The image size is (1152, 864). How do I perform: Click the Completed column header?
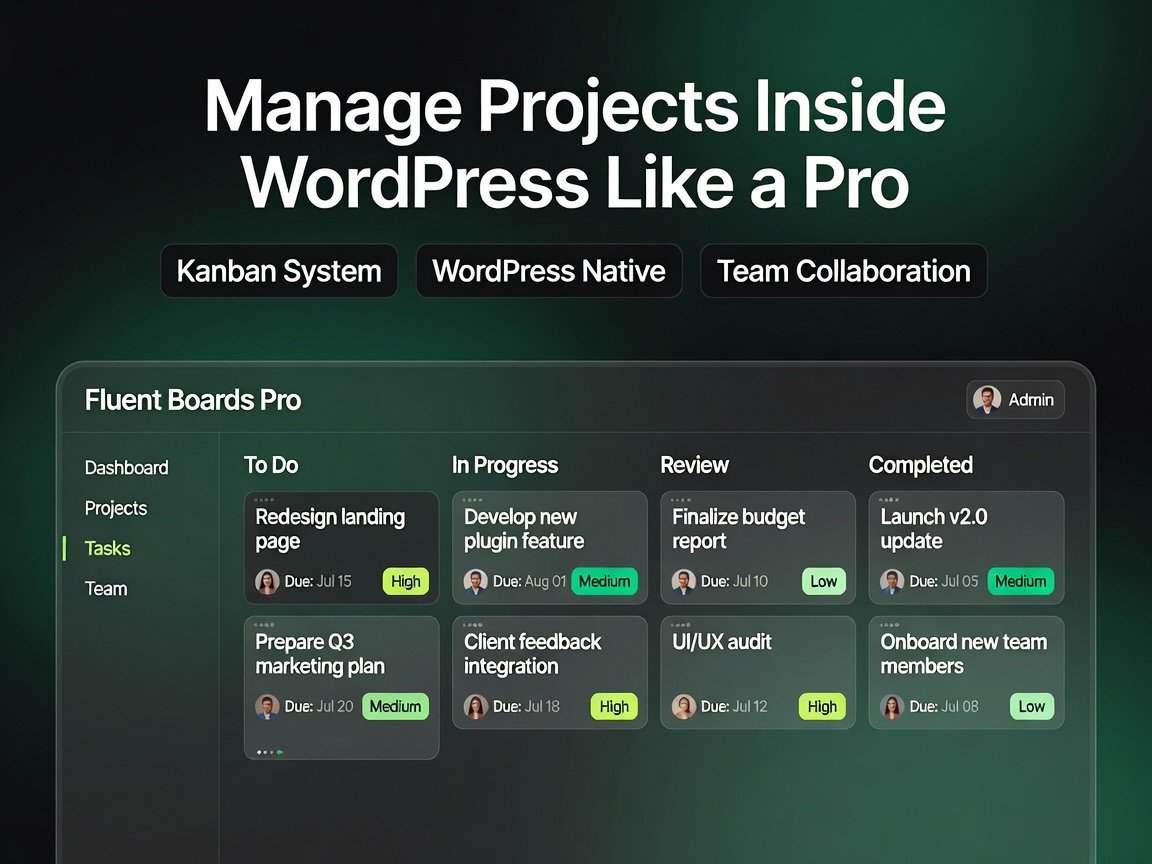point(921,464)
